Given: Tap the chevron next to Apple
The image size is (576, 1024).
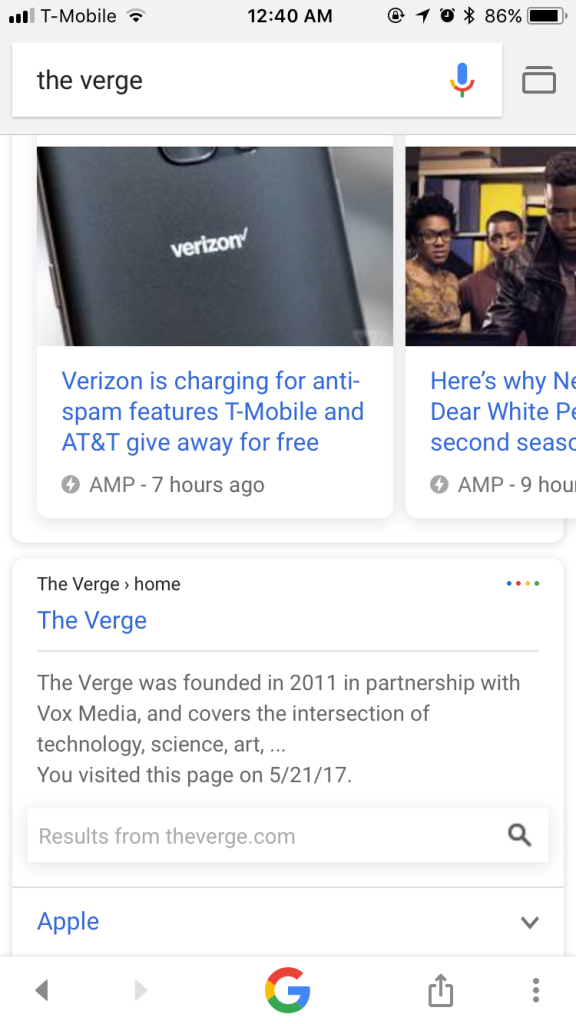Looking at the screenshot, I should 530,921.
